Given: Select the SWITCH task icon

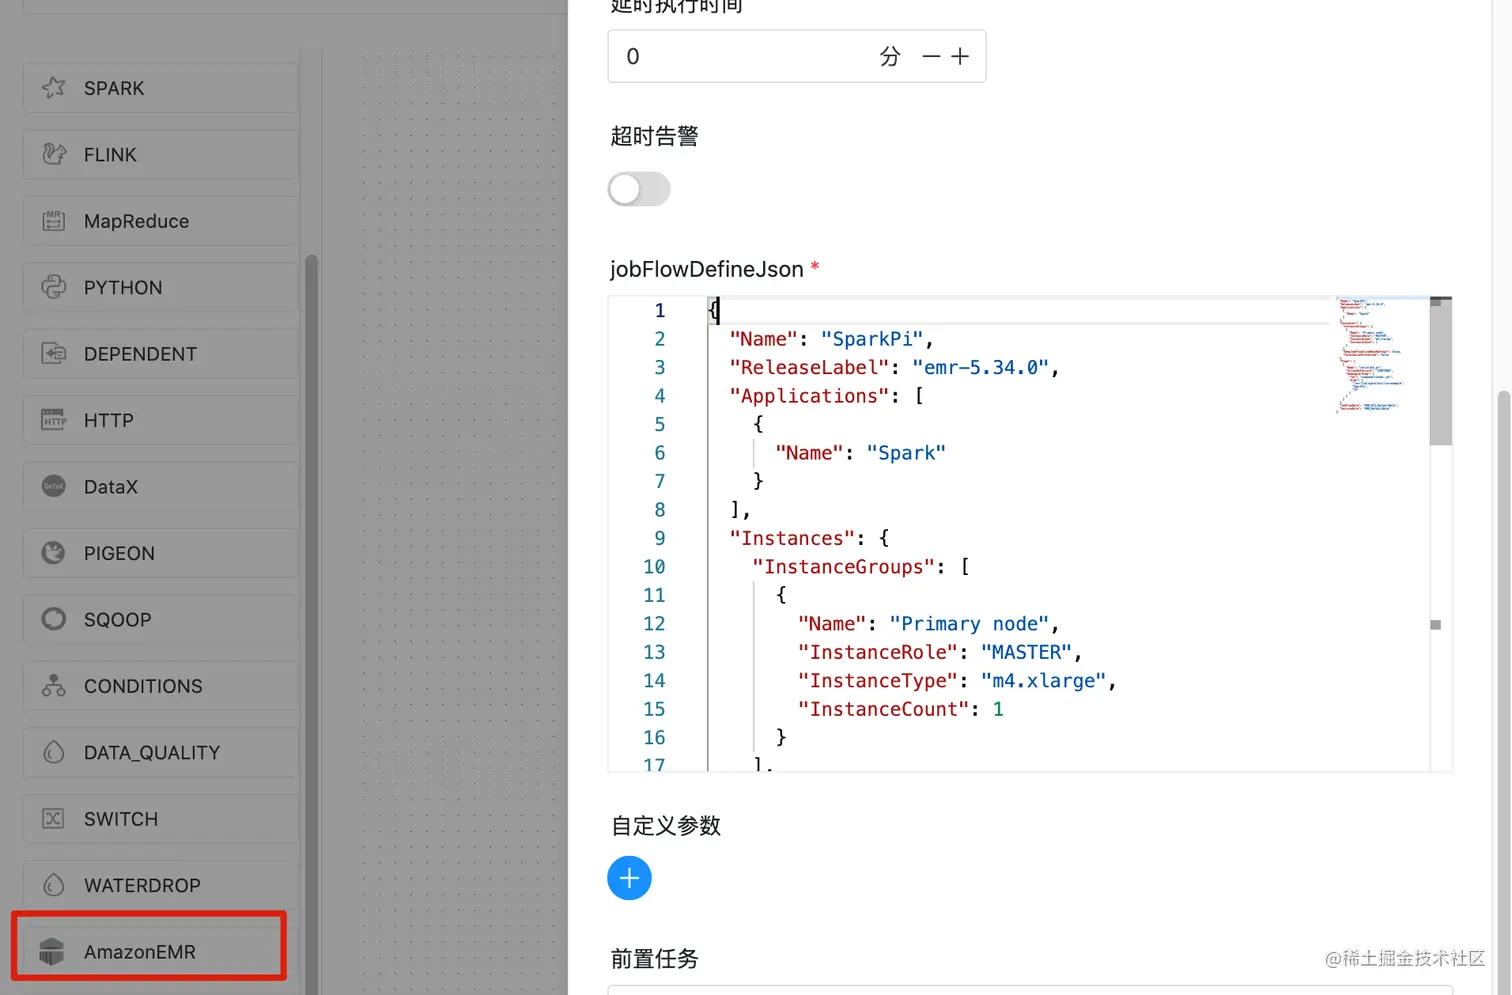Looking at the screenshot, I should [54, 819].
